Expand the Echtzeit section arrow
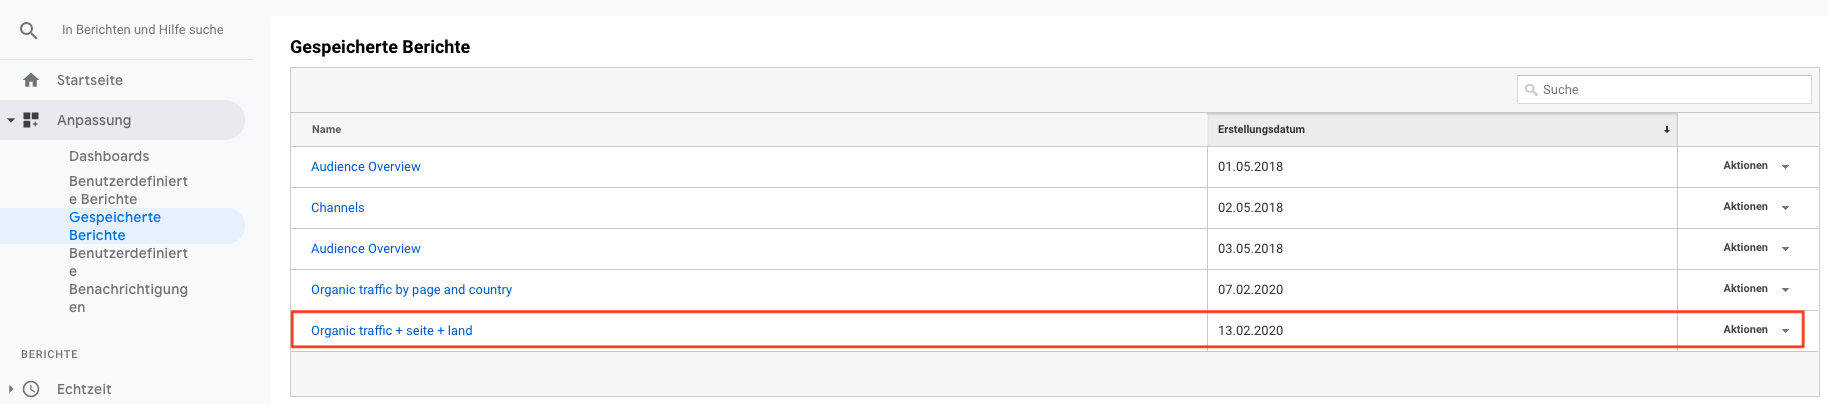1828x404 pixels. click(11, 389)
